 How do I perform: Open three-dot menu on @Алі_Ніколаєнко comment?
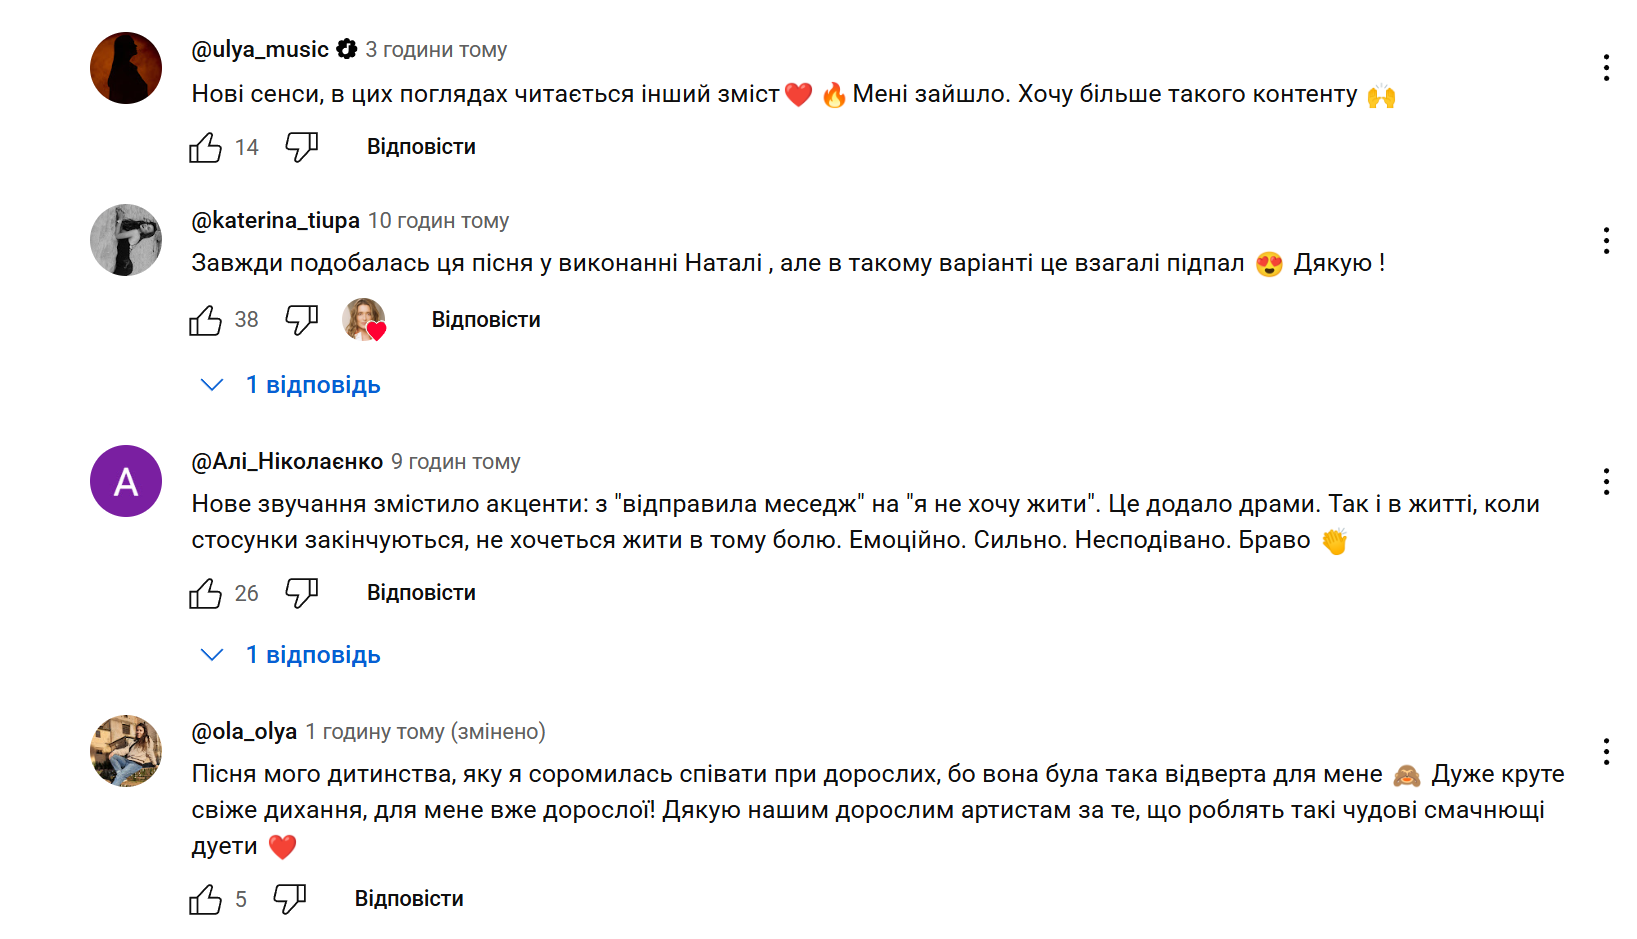pos(1606,482)
